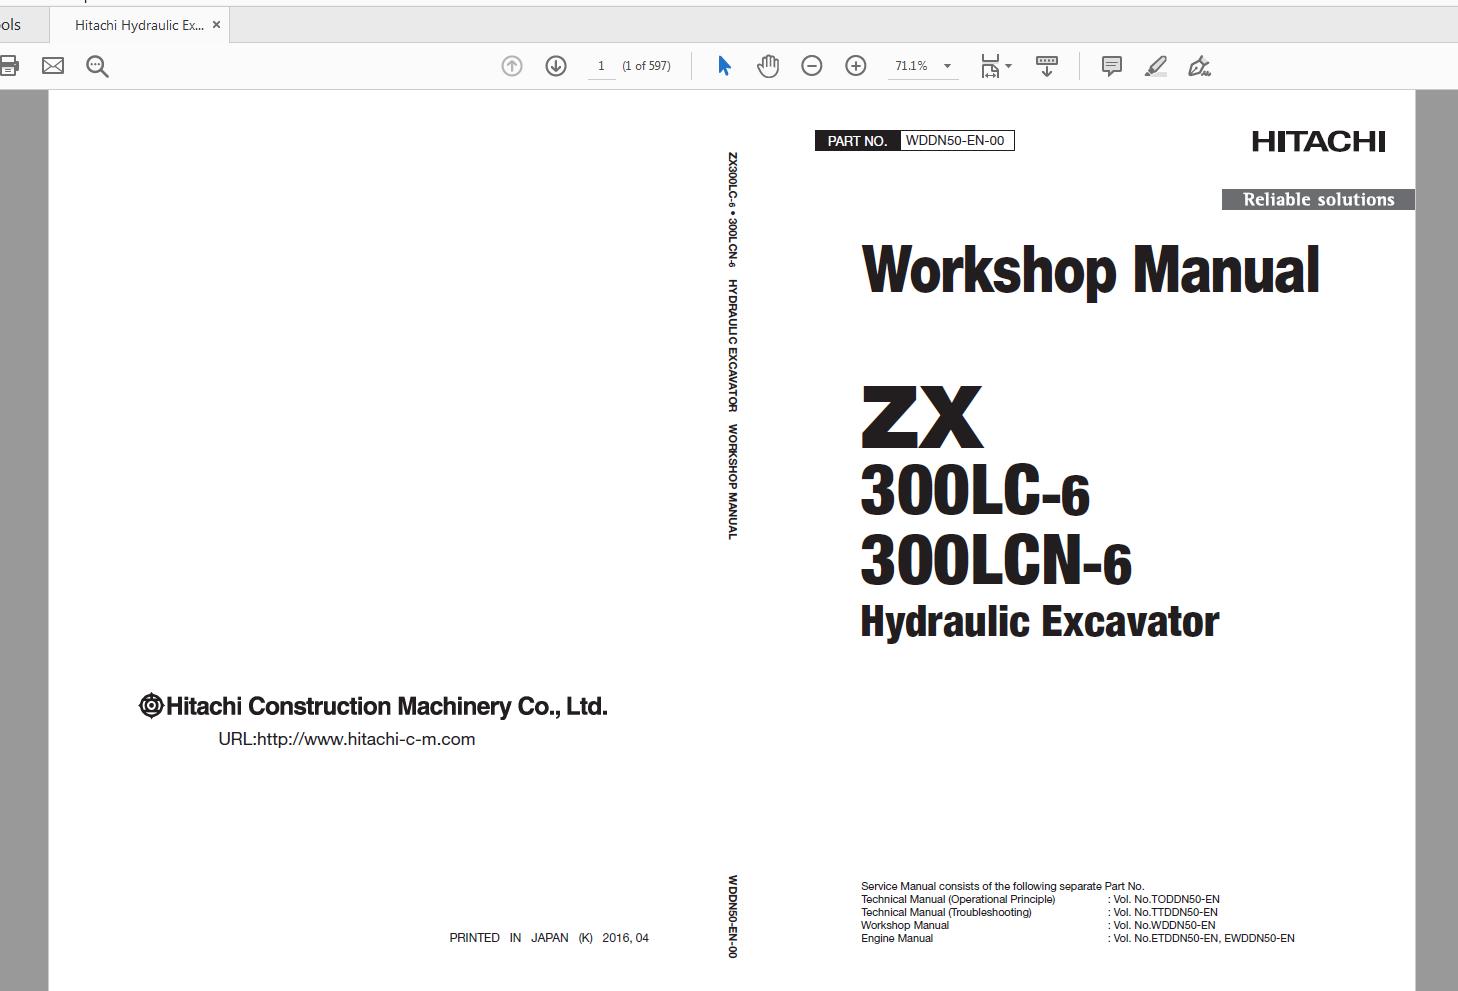Open the Fill & Sign pen tool

(x=1199, y=65)
